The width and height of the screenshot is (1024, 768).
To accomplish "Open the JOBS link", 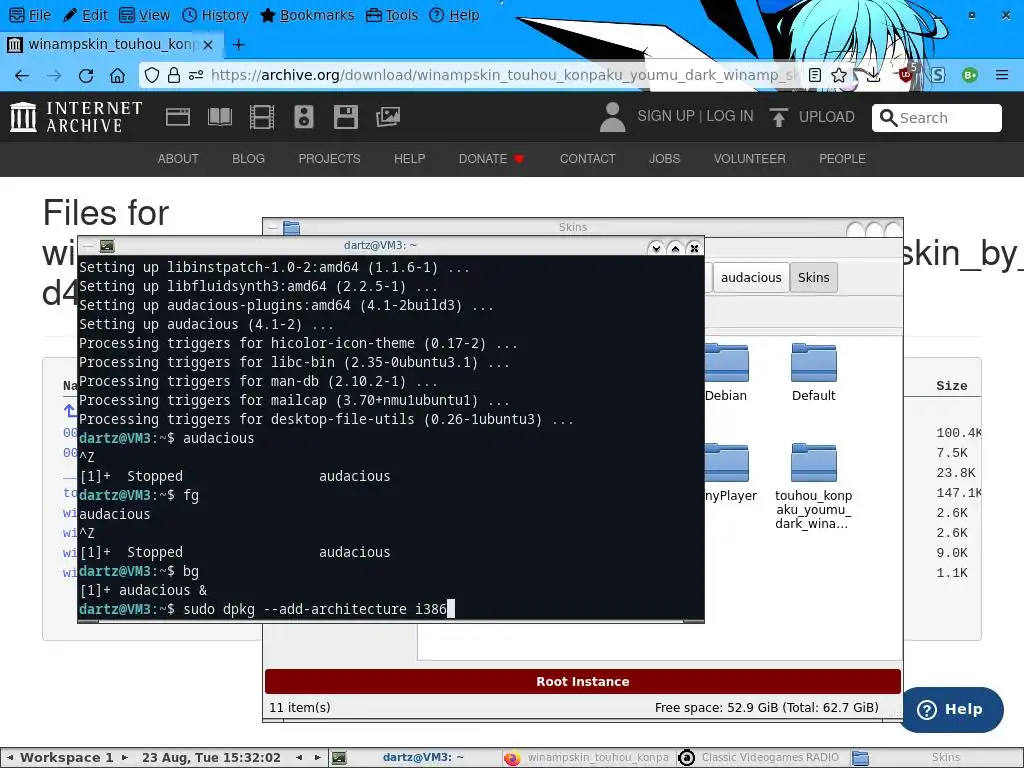I will [x=664, y=159].
